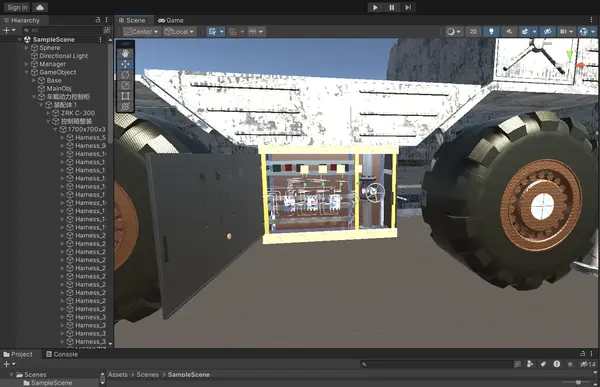Lock the Project panel
The width and height of the screenshot is (600, 387).
point(582,354)
